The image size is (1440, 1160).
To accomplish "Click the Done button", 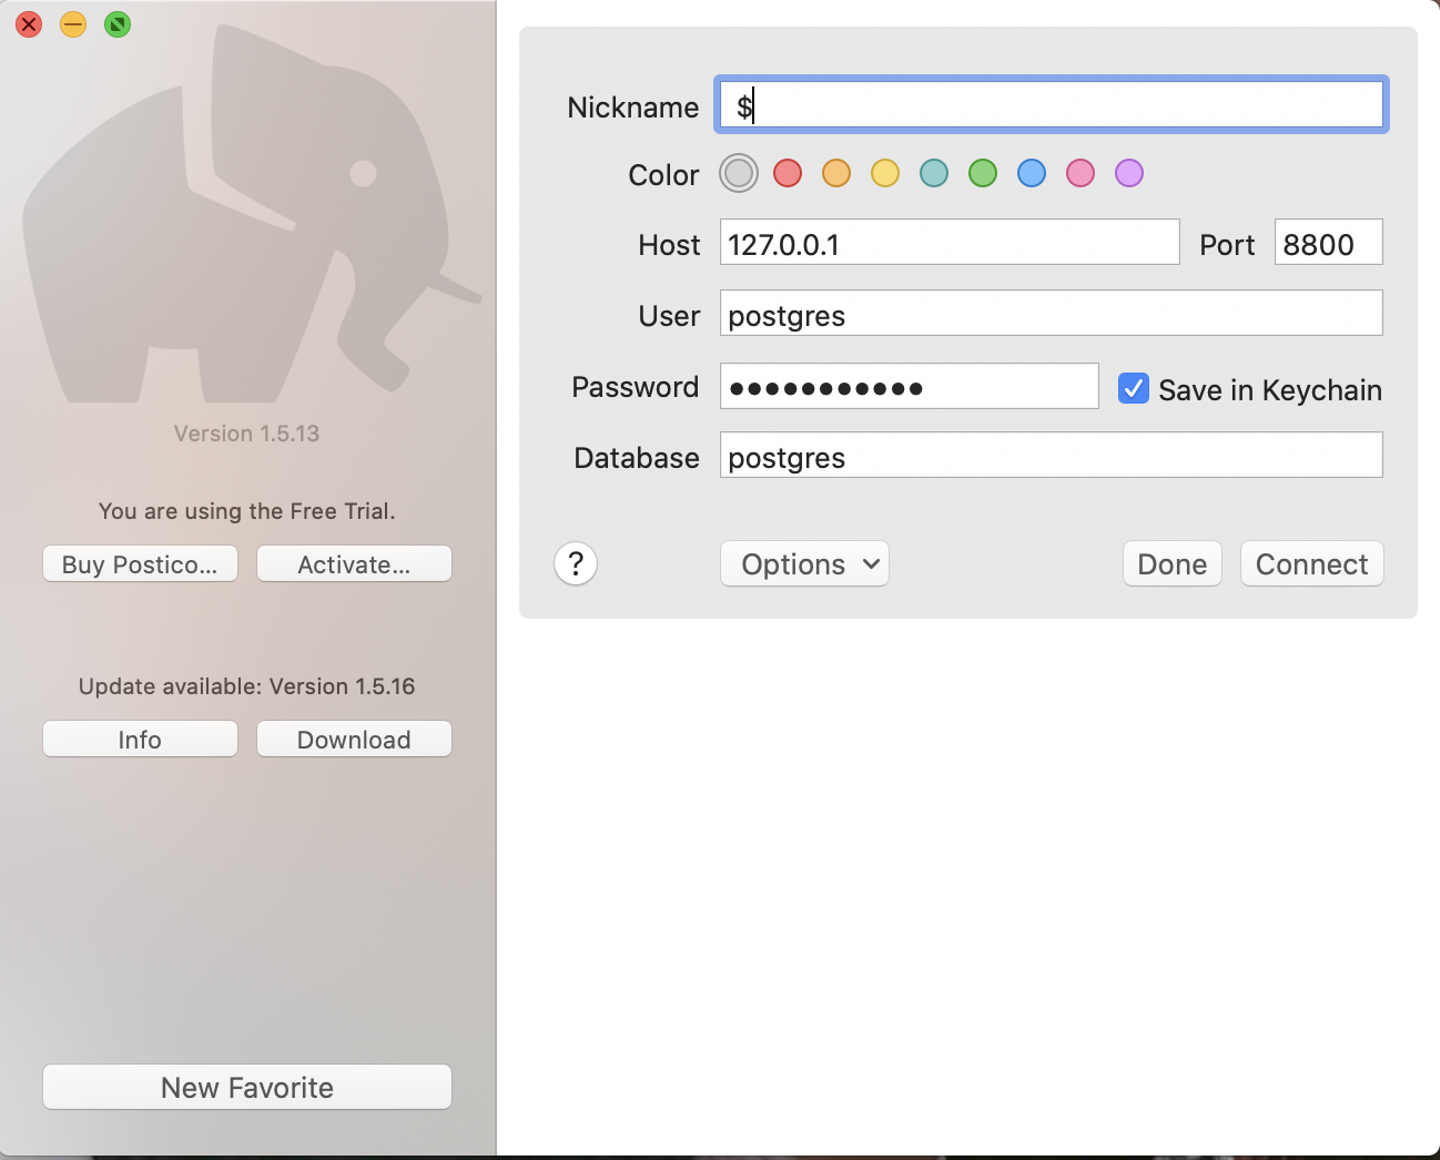I will coord(1172,564).
